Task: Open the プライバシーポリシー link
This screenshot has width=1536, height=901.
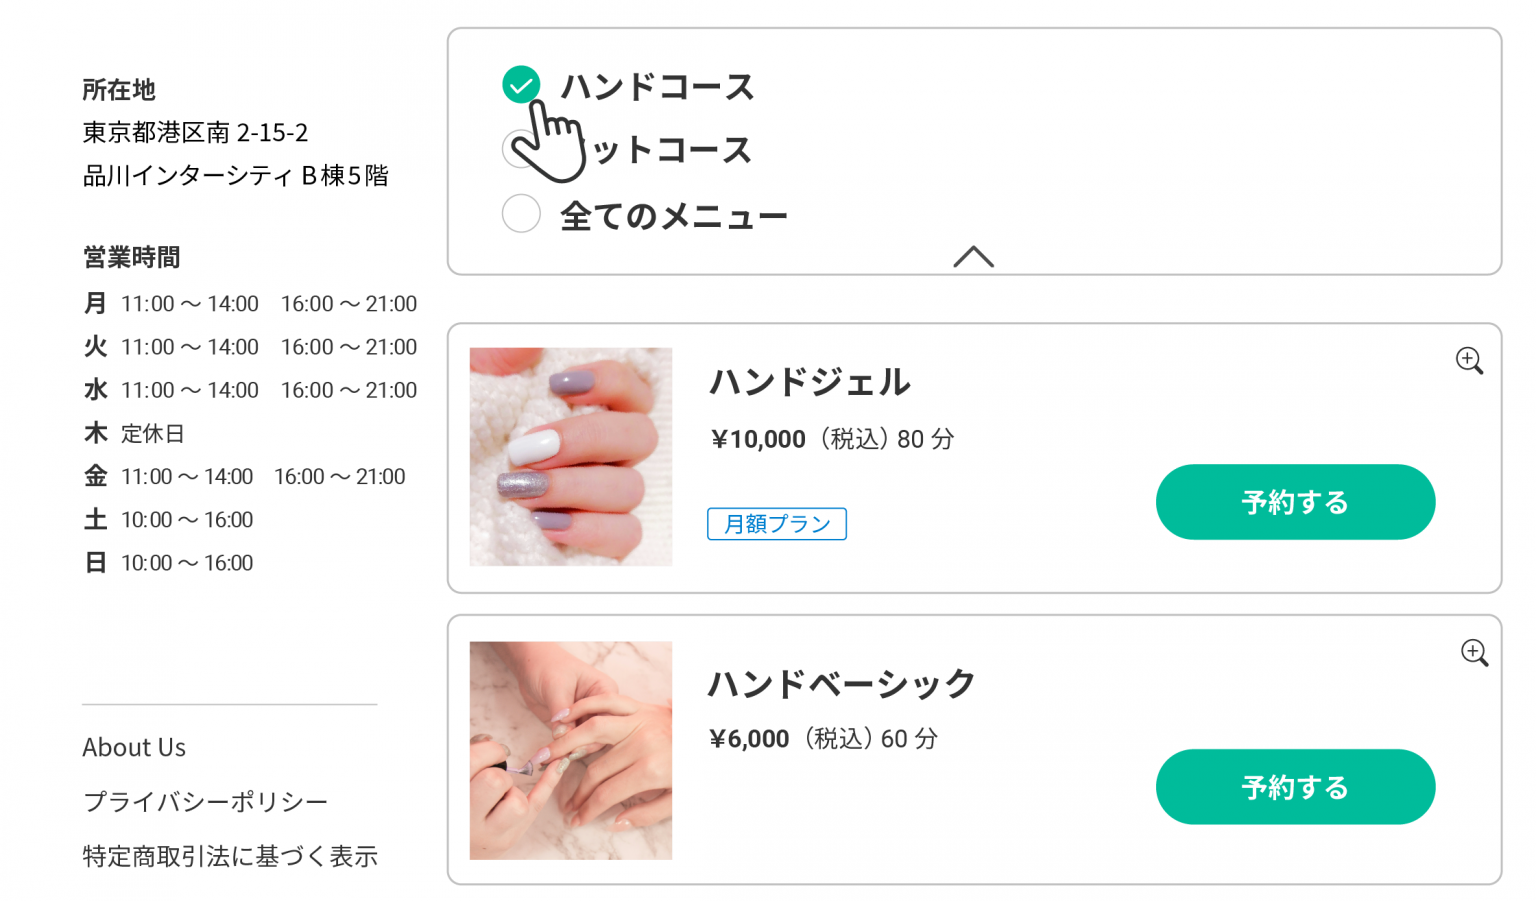Action: (205, 802)
